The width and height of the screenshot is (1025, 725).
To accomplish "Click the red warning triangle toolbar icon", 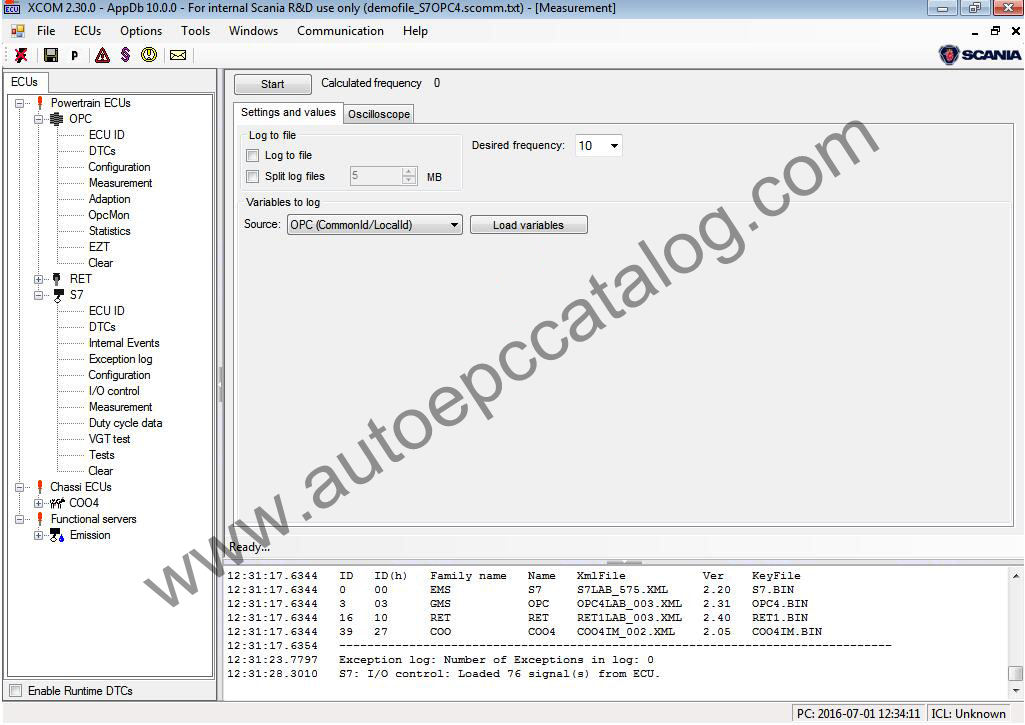I will click(x=102, y=55).
